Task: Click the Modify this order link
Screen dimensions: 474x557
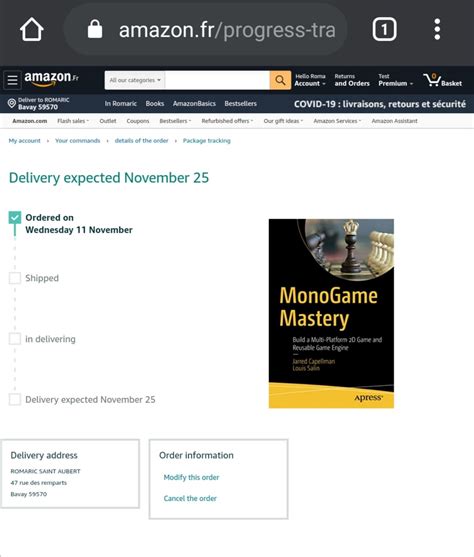Action: [191, 477]
